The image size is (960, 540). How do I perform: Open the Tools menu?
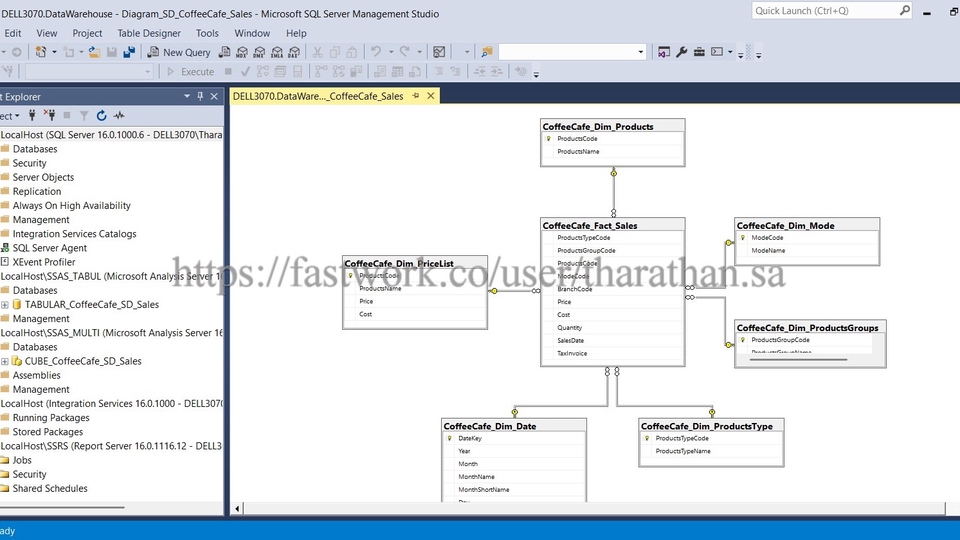click(x=207, y=33)
